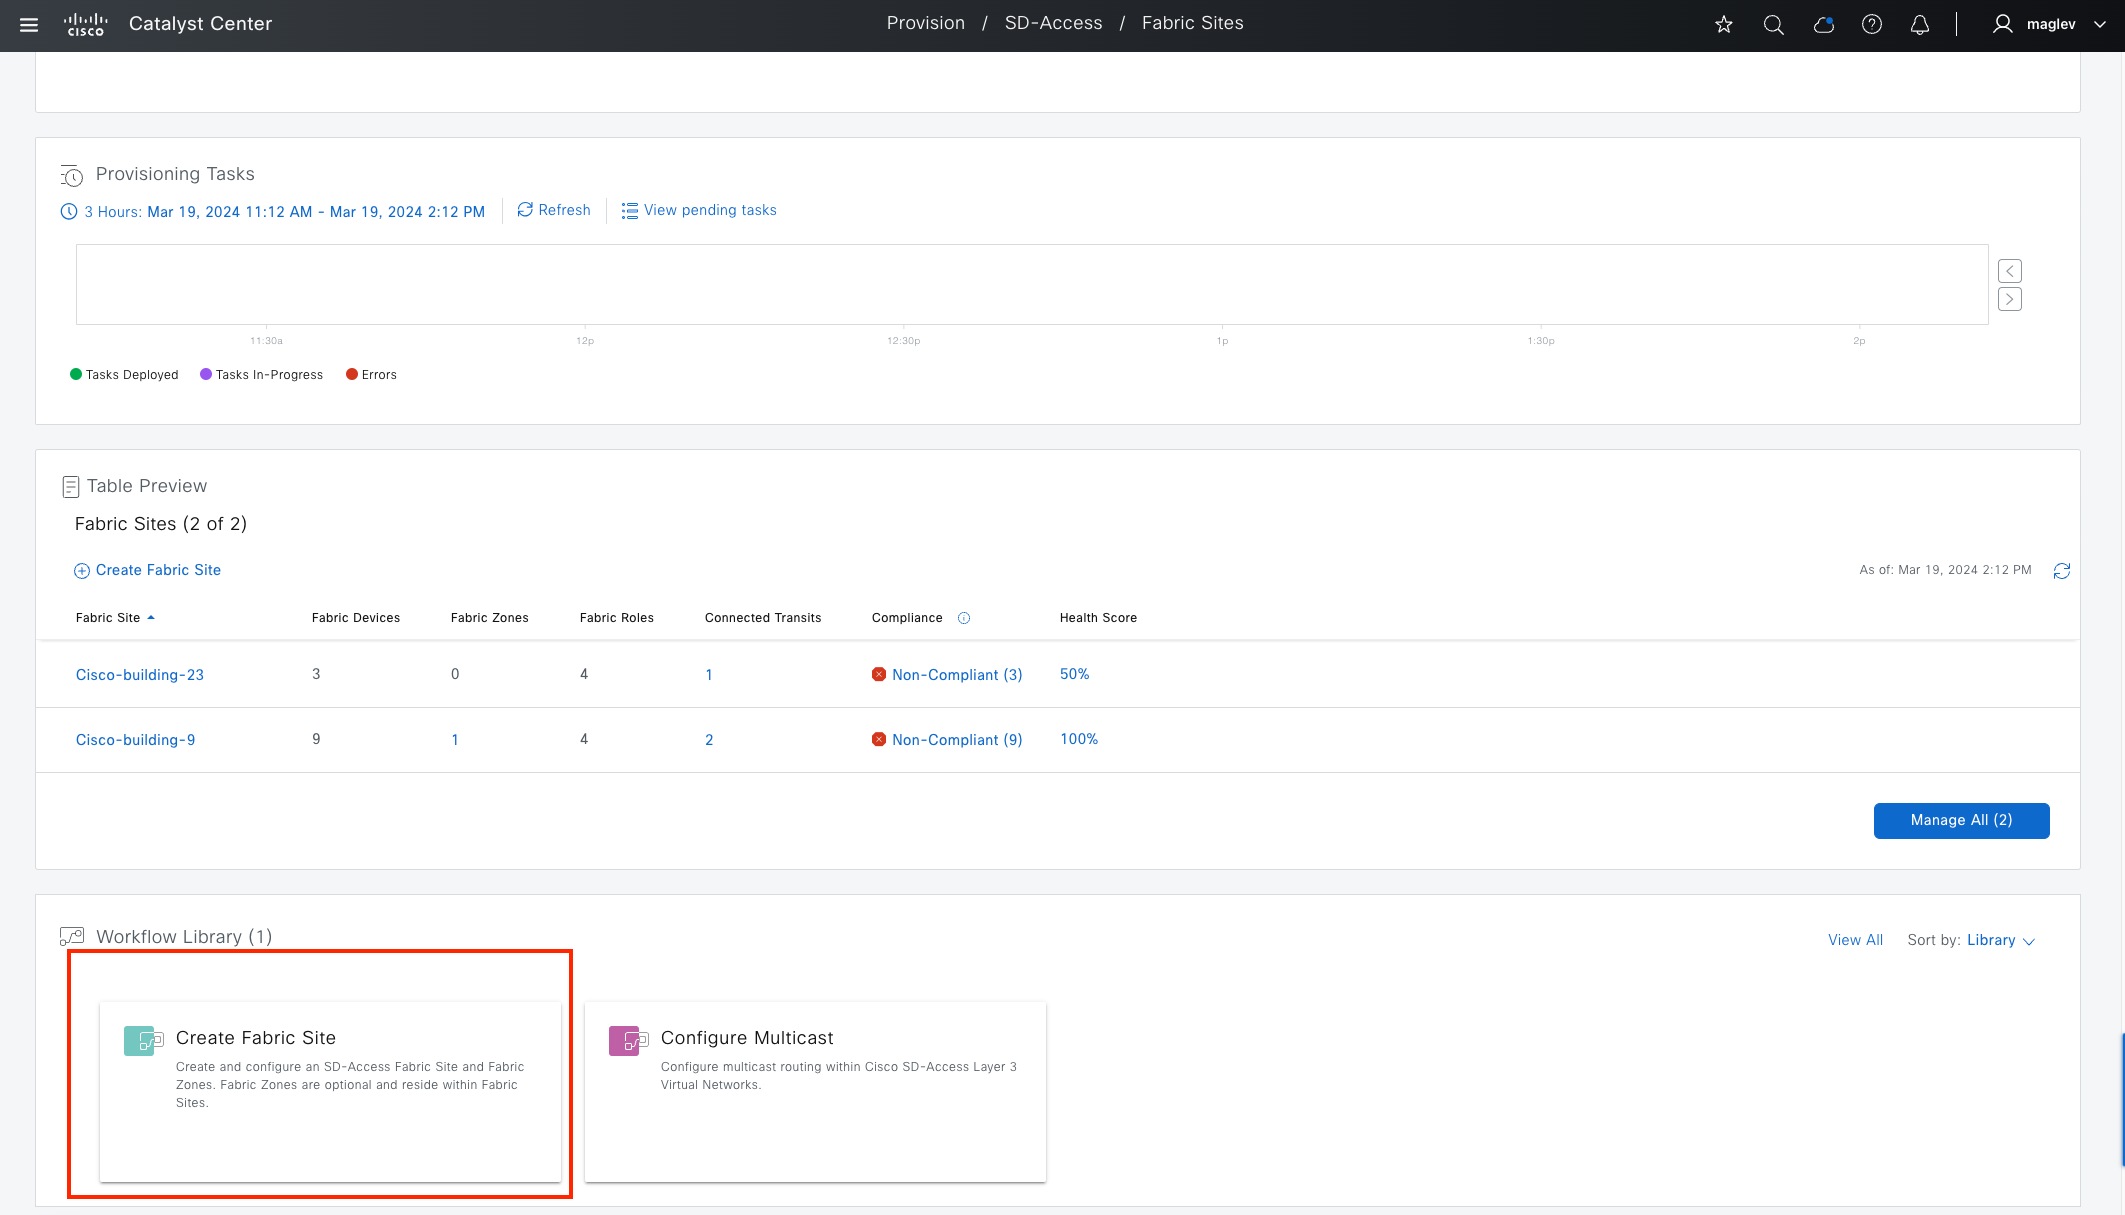Click the favorites star icon

tap(1723, 24)
